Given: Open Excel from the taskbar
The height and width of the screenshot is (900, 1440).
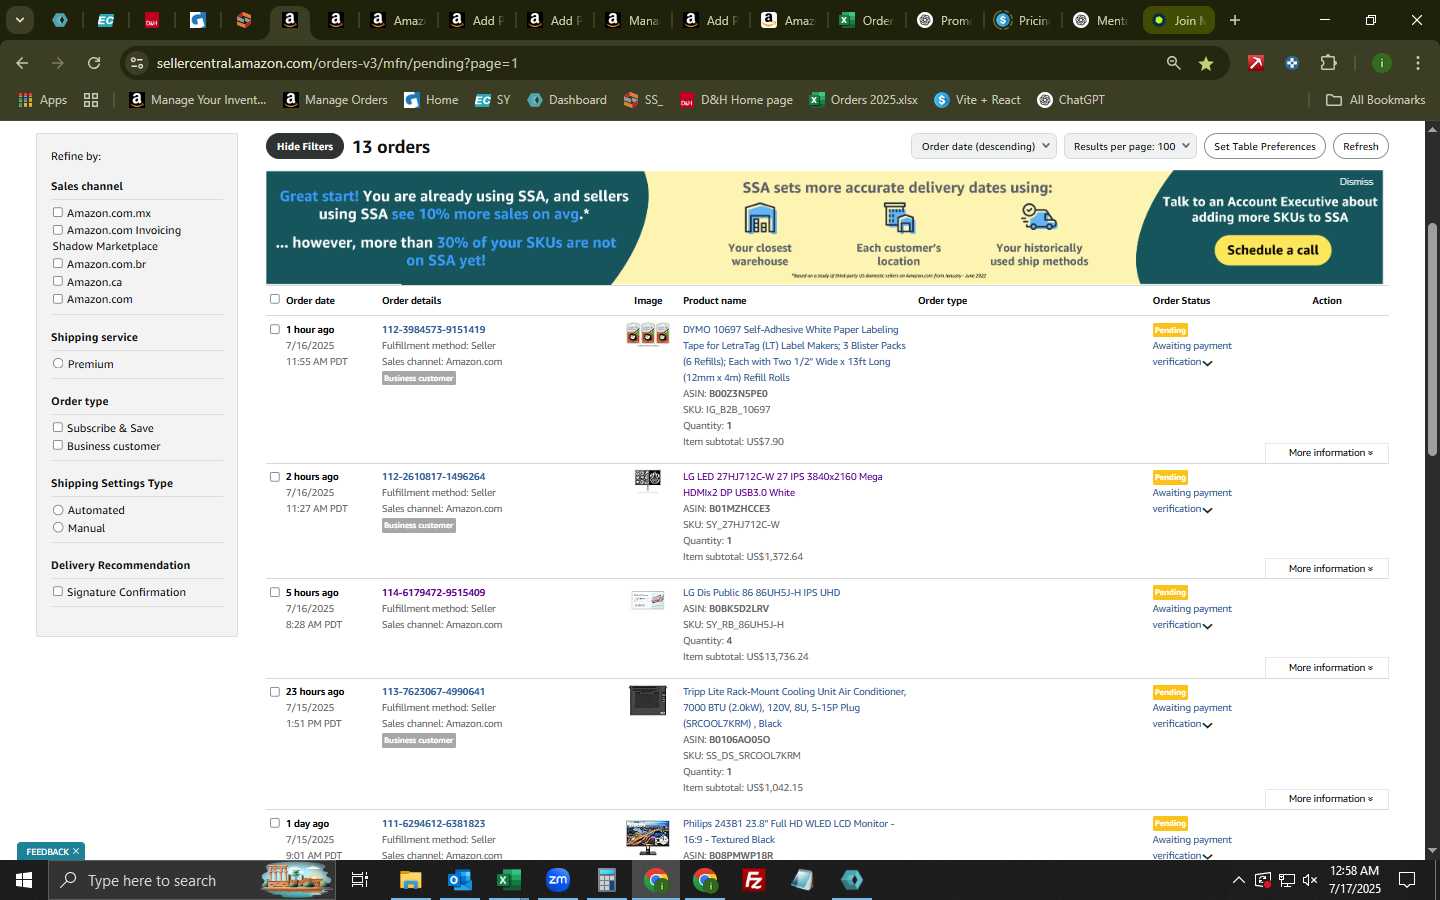Looking at the screenshot, I should pos(508,880).
